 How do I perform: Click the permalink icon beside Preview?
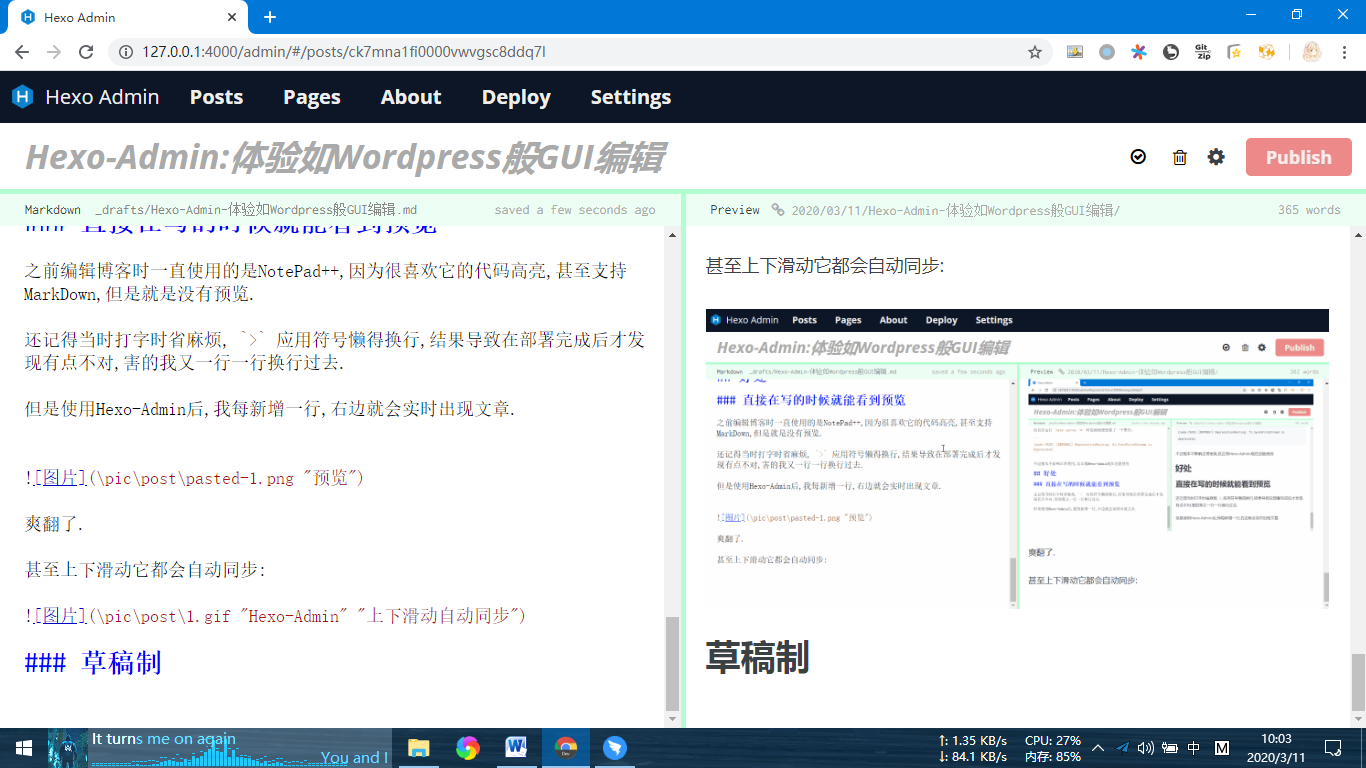coord(779,210)
